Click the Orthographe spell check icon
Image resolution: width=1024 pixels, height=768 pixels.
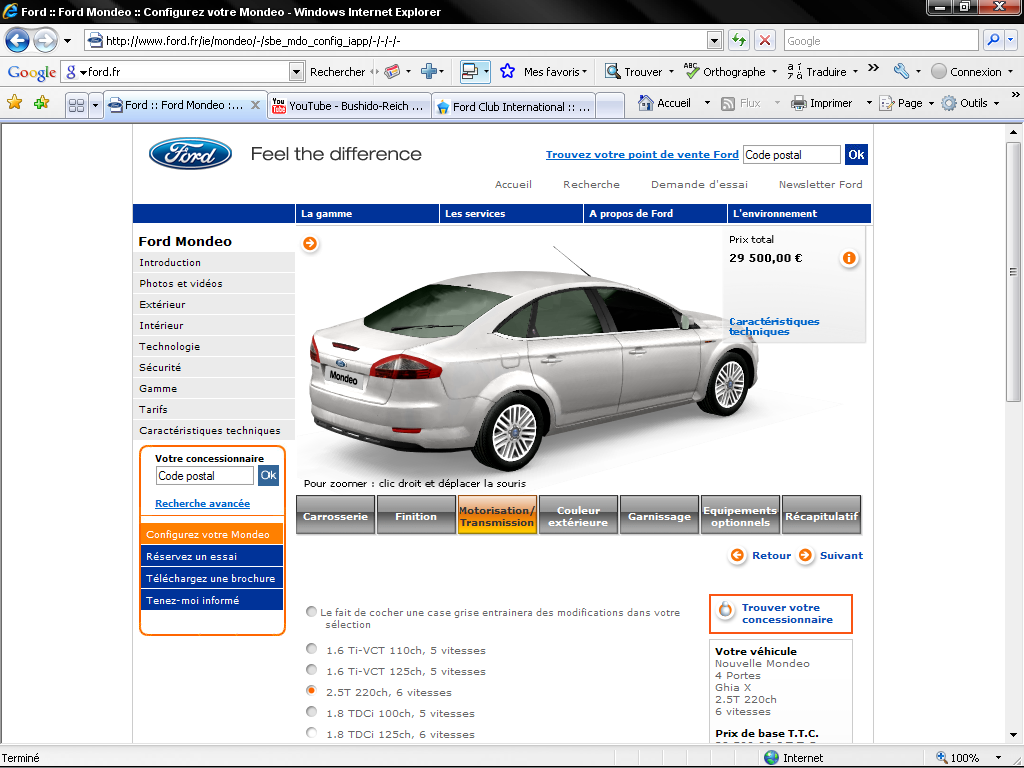[692, 71]
